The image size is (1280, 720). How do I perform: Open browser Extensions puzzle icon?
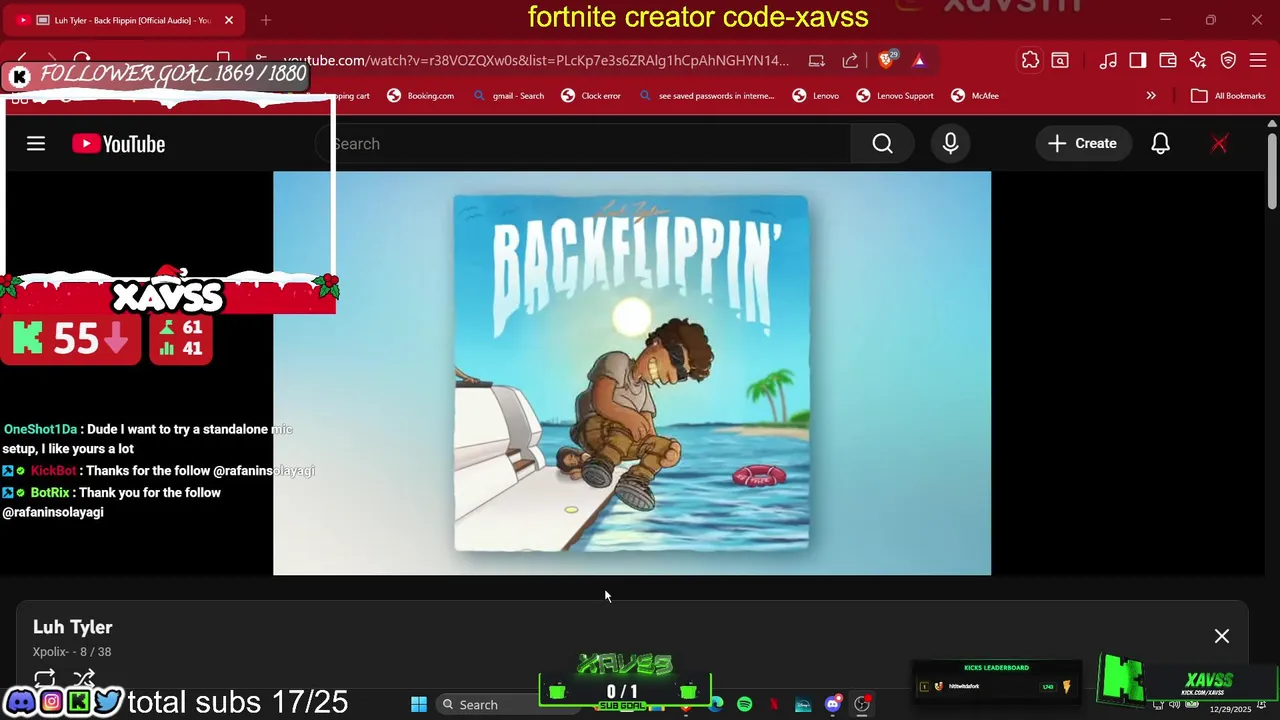click(x=1030, y=60)
